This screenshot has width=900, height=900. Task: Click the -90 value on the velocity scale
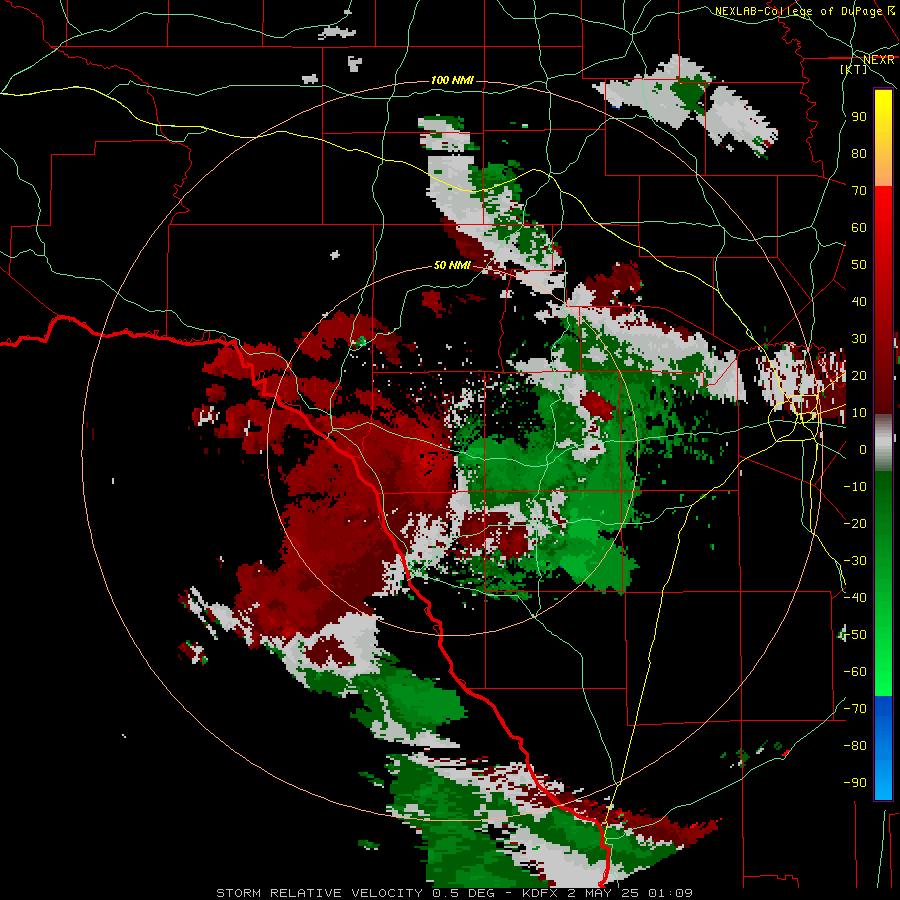[x=855, y=783]
